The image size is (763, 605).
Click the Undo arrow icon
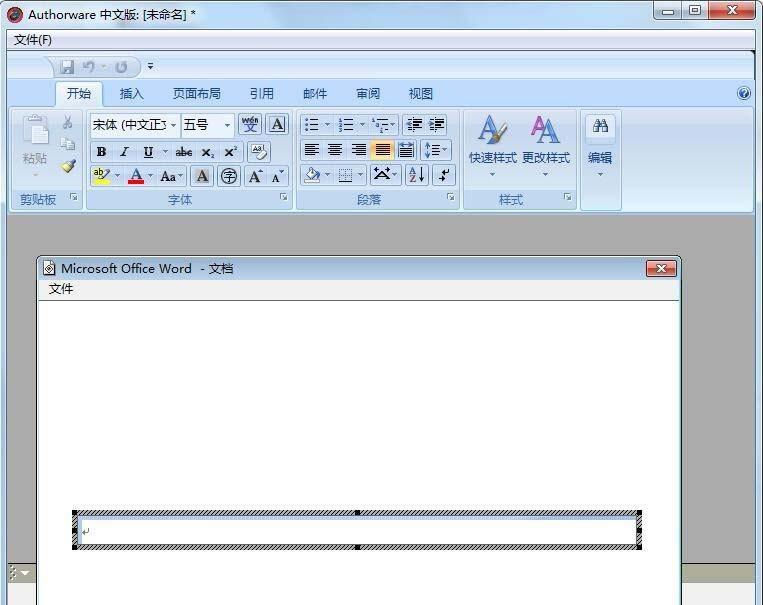pos(89,66)
